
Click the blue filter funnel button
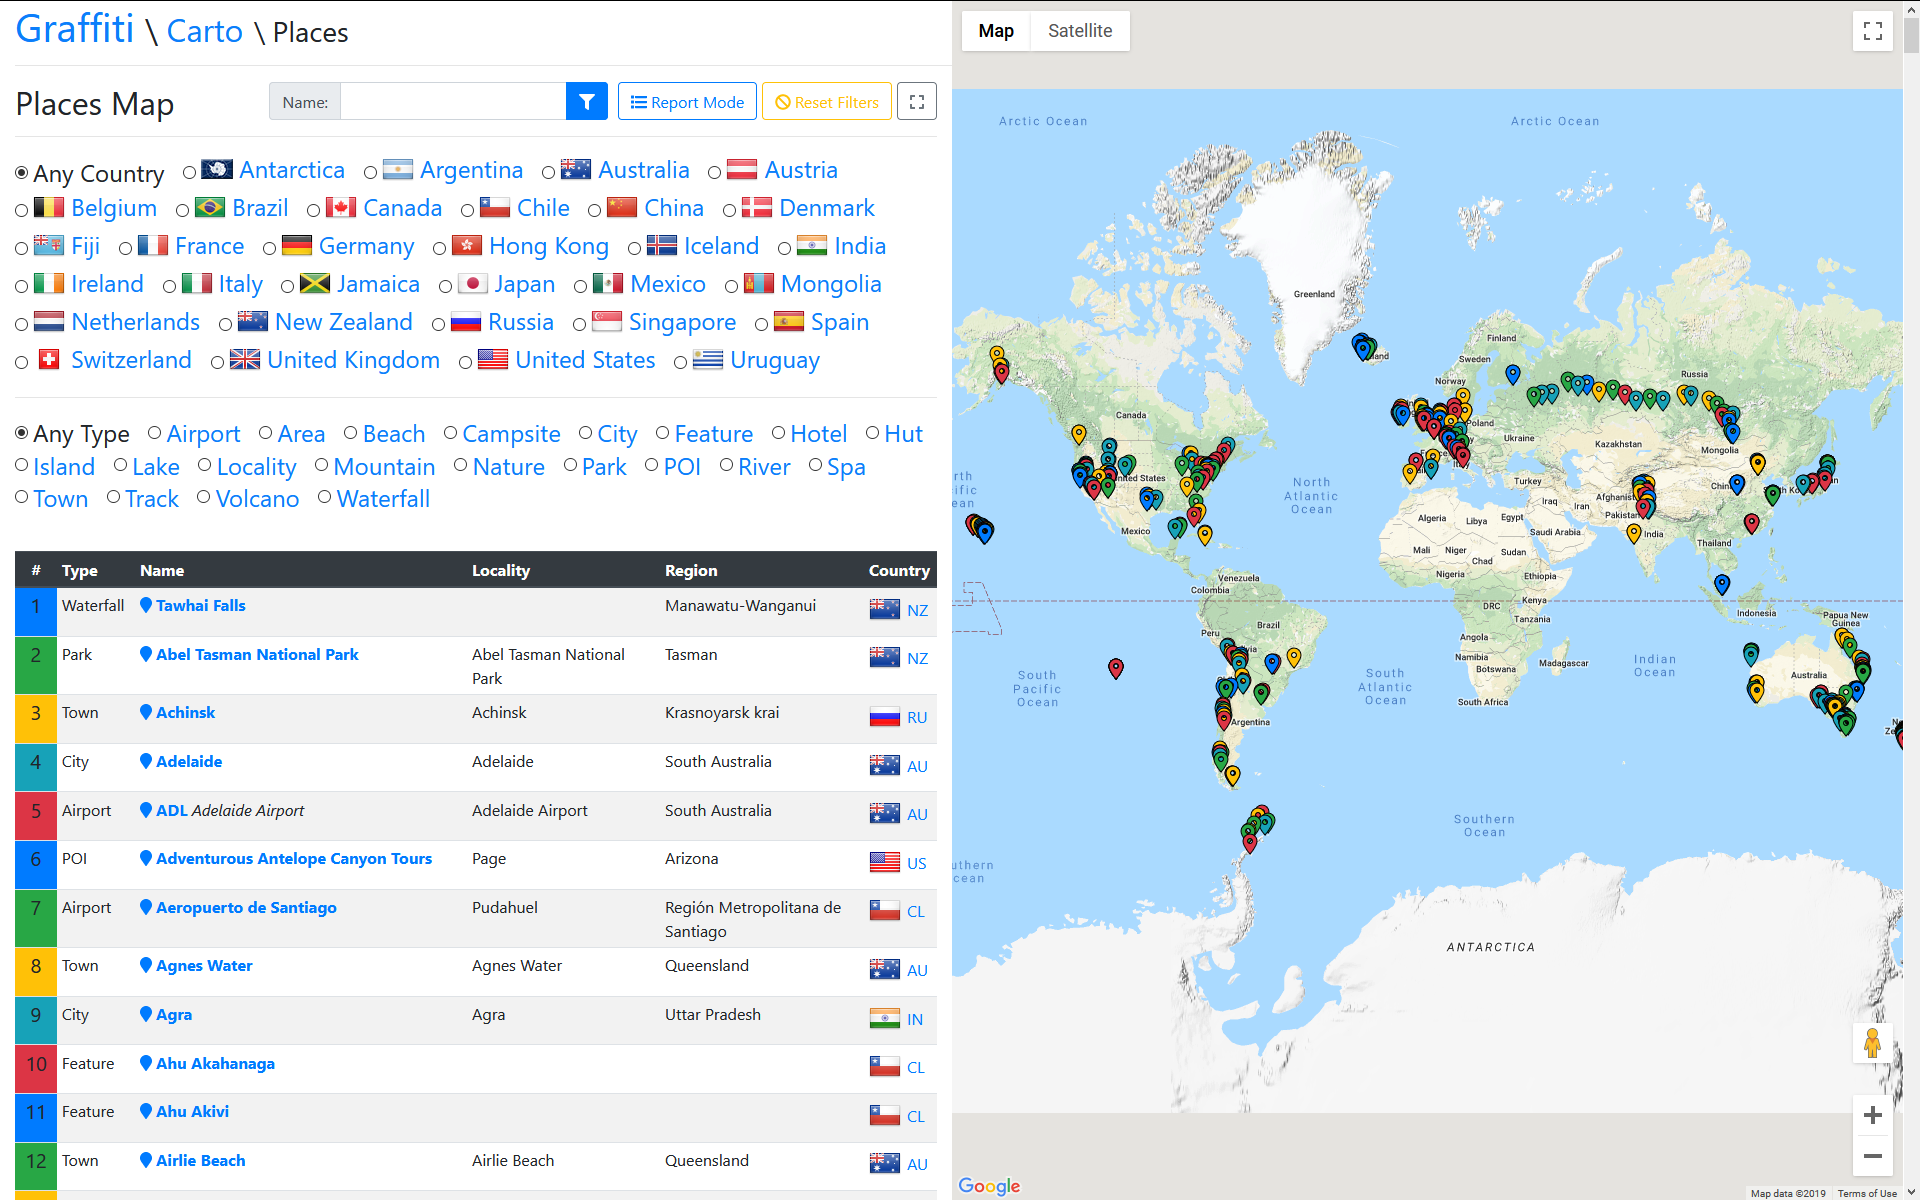point(587,102)
